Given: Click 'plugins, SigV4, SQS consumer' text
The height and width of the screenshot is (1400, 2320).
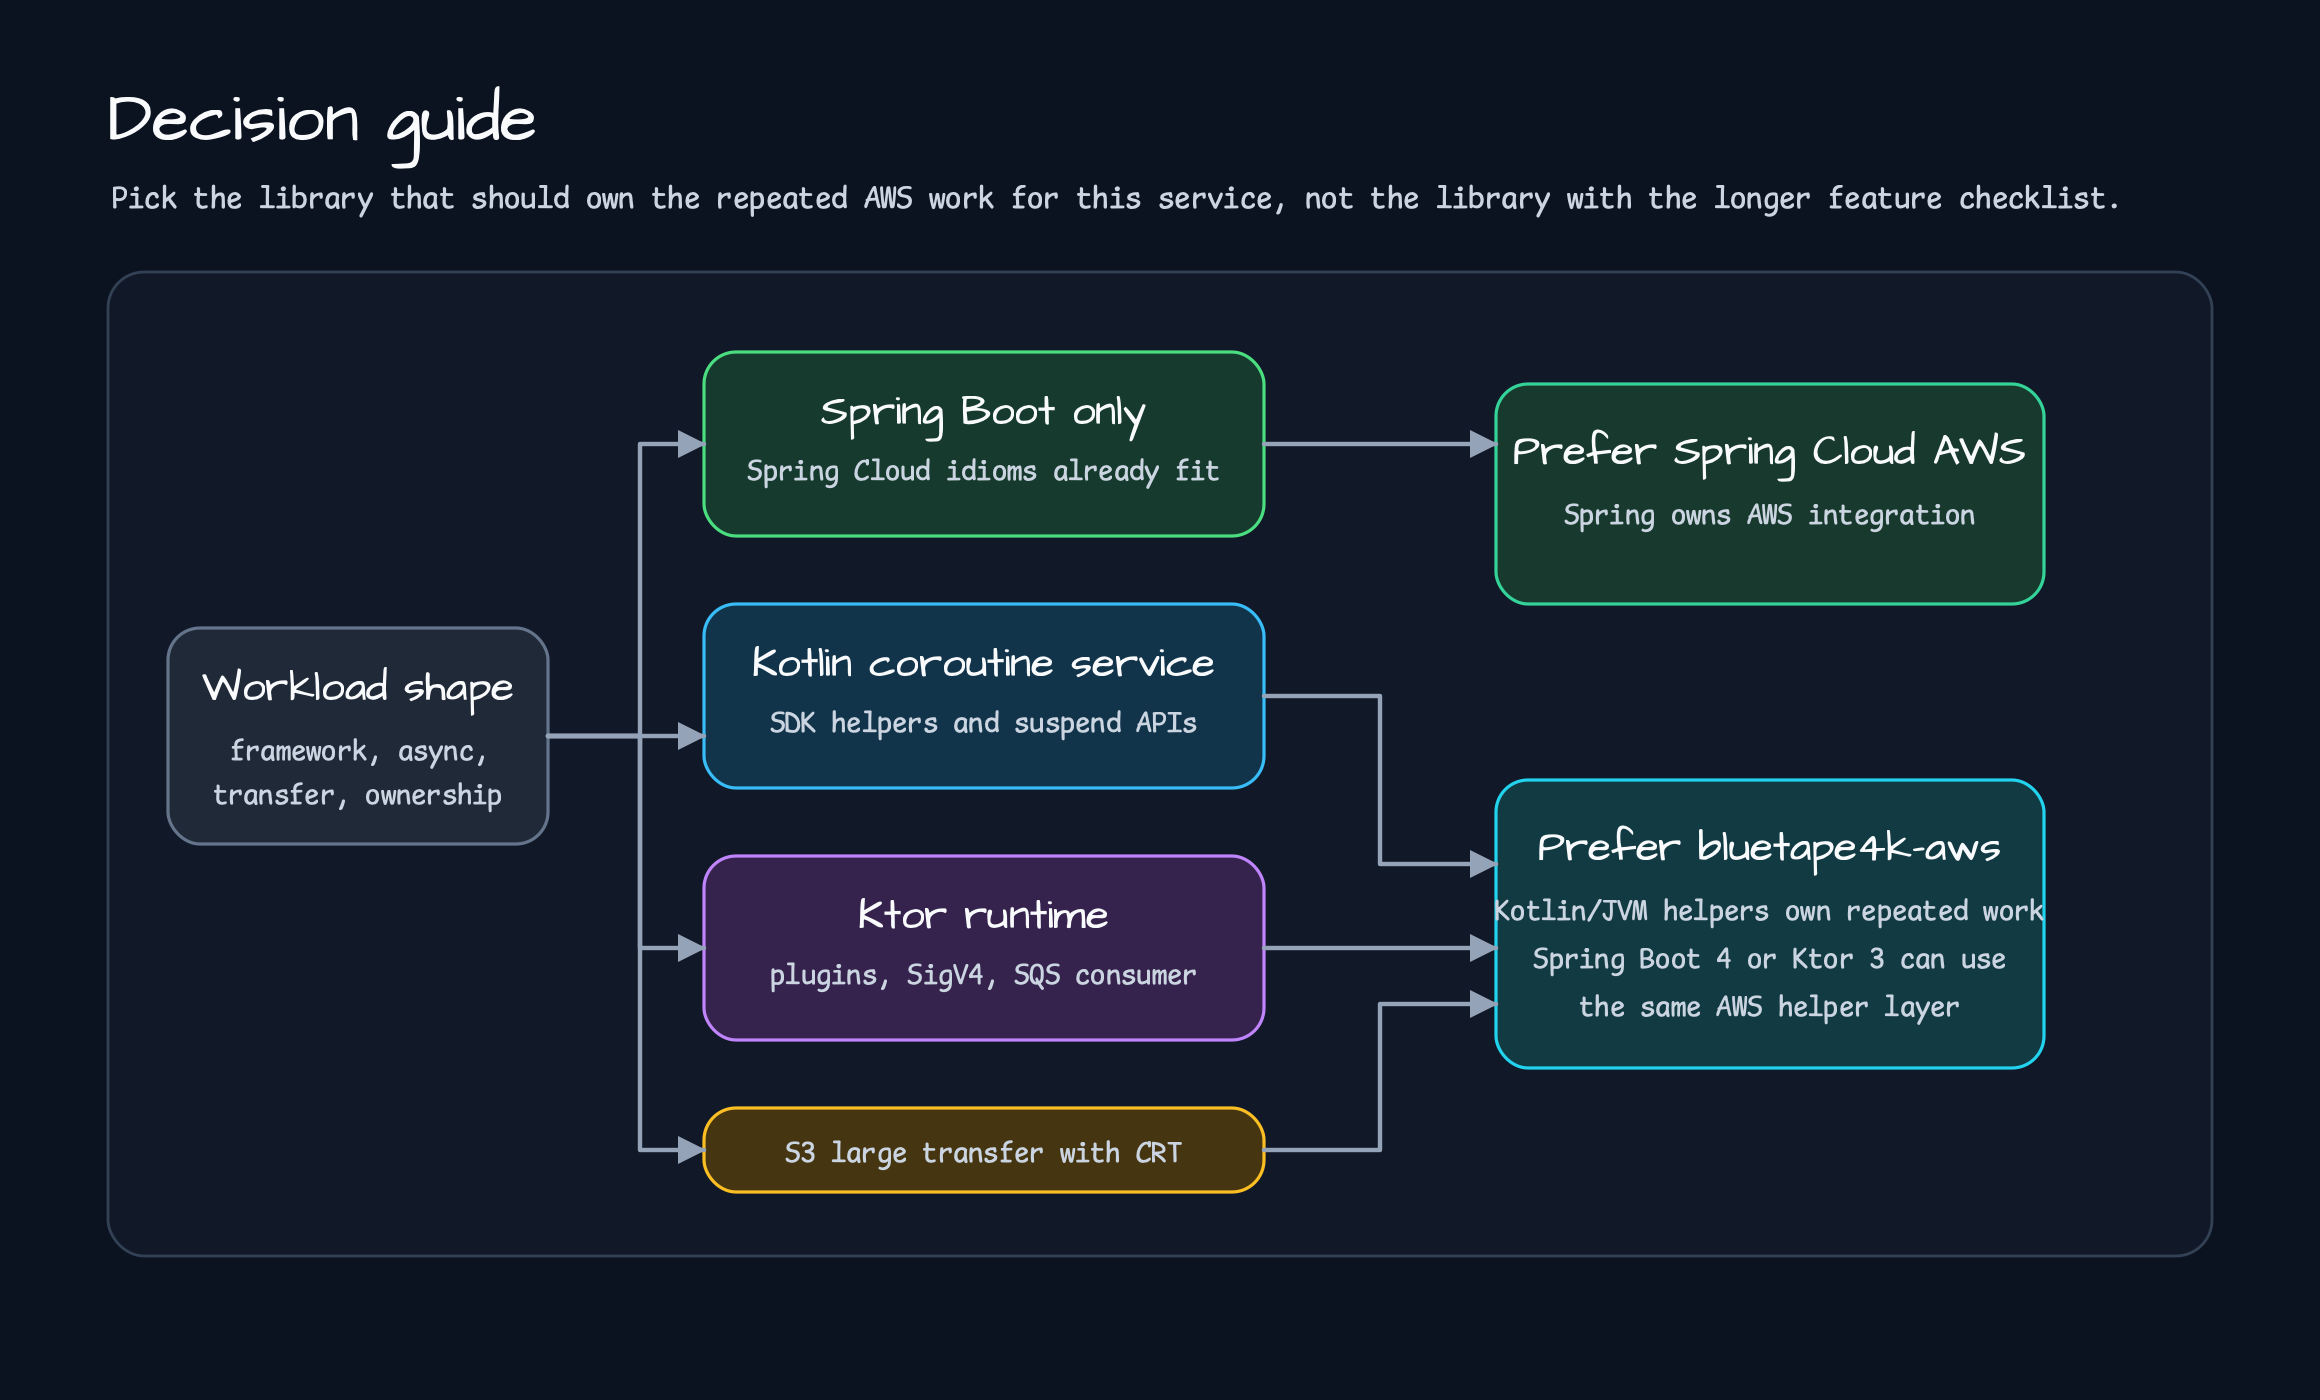Looking at the screenshot, I should point(983,975).
